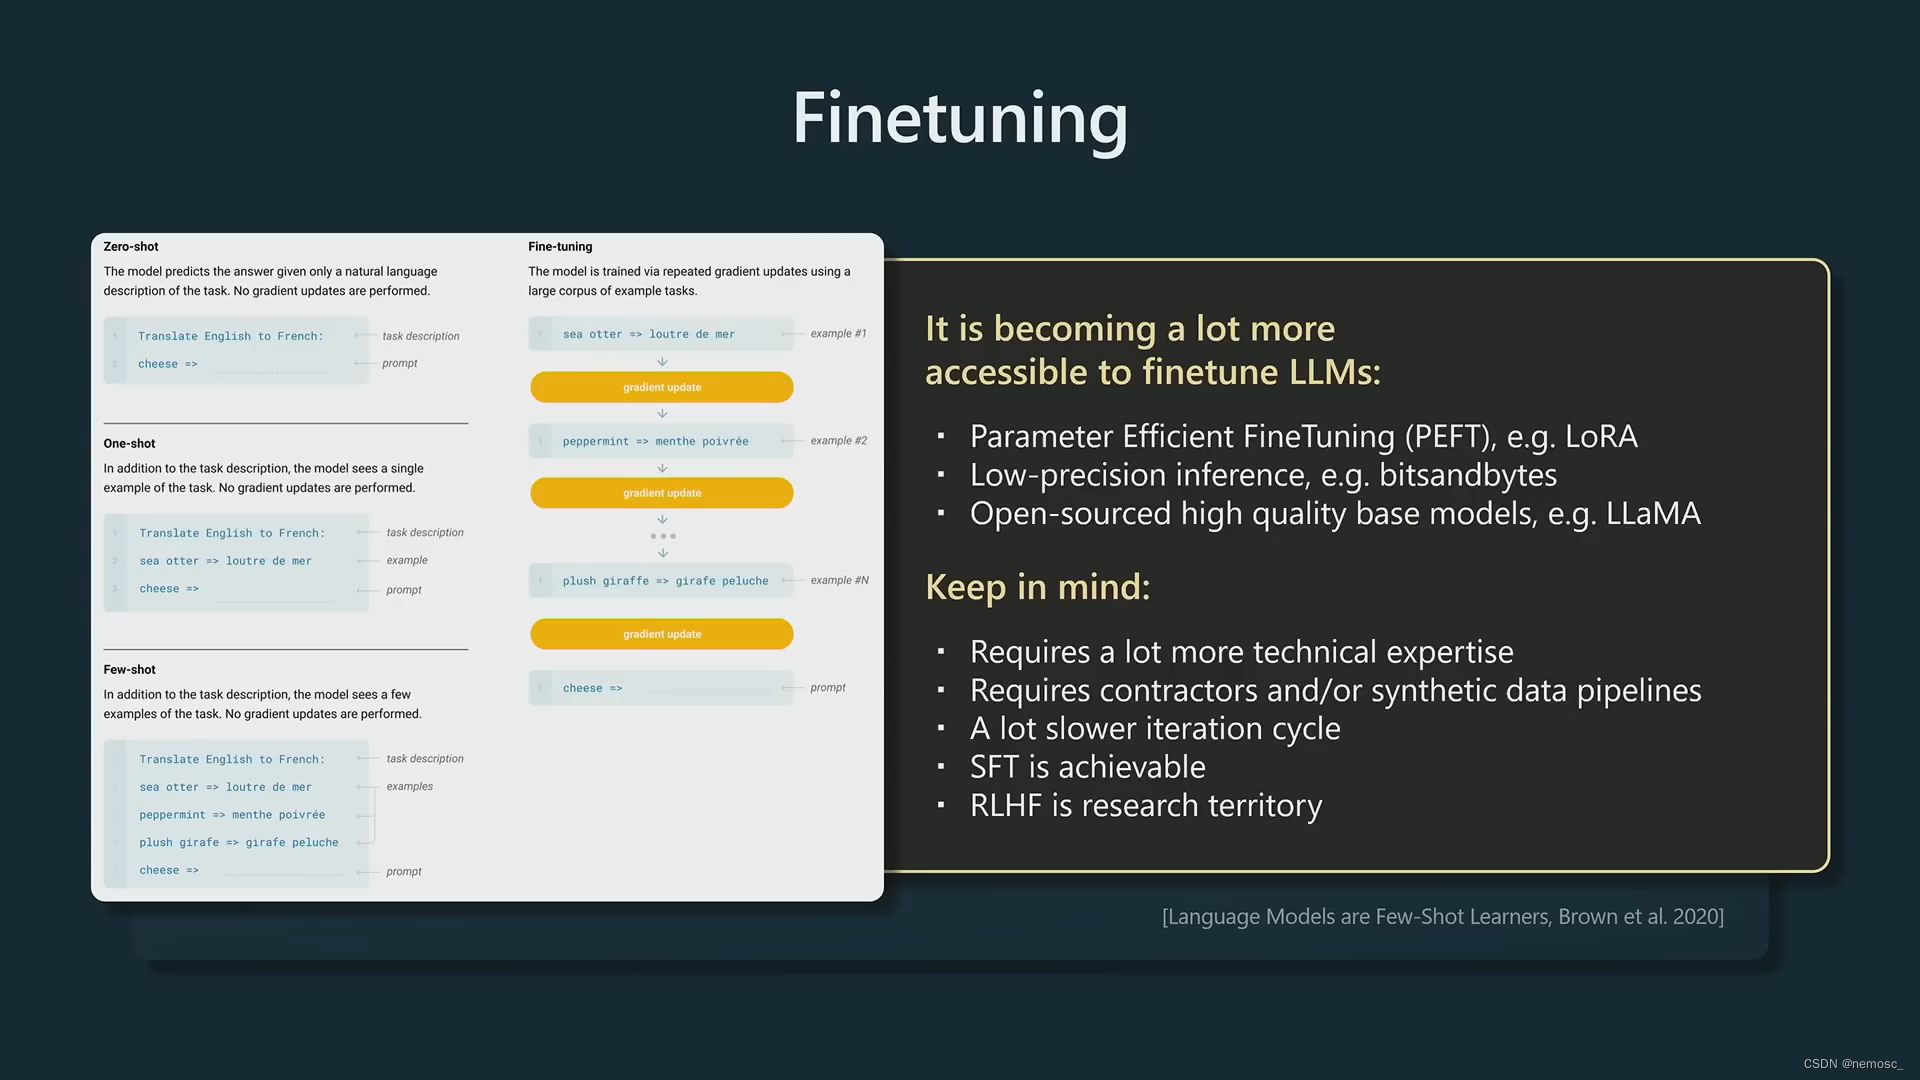Click the 'Keep in mind:' heading

pyautogui.click(x=1038, y=587)
